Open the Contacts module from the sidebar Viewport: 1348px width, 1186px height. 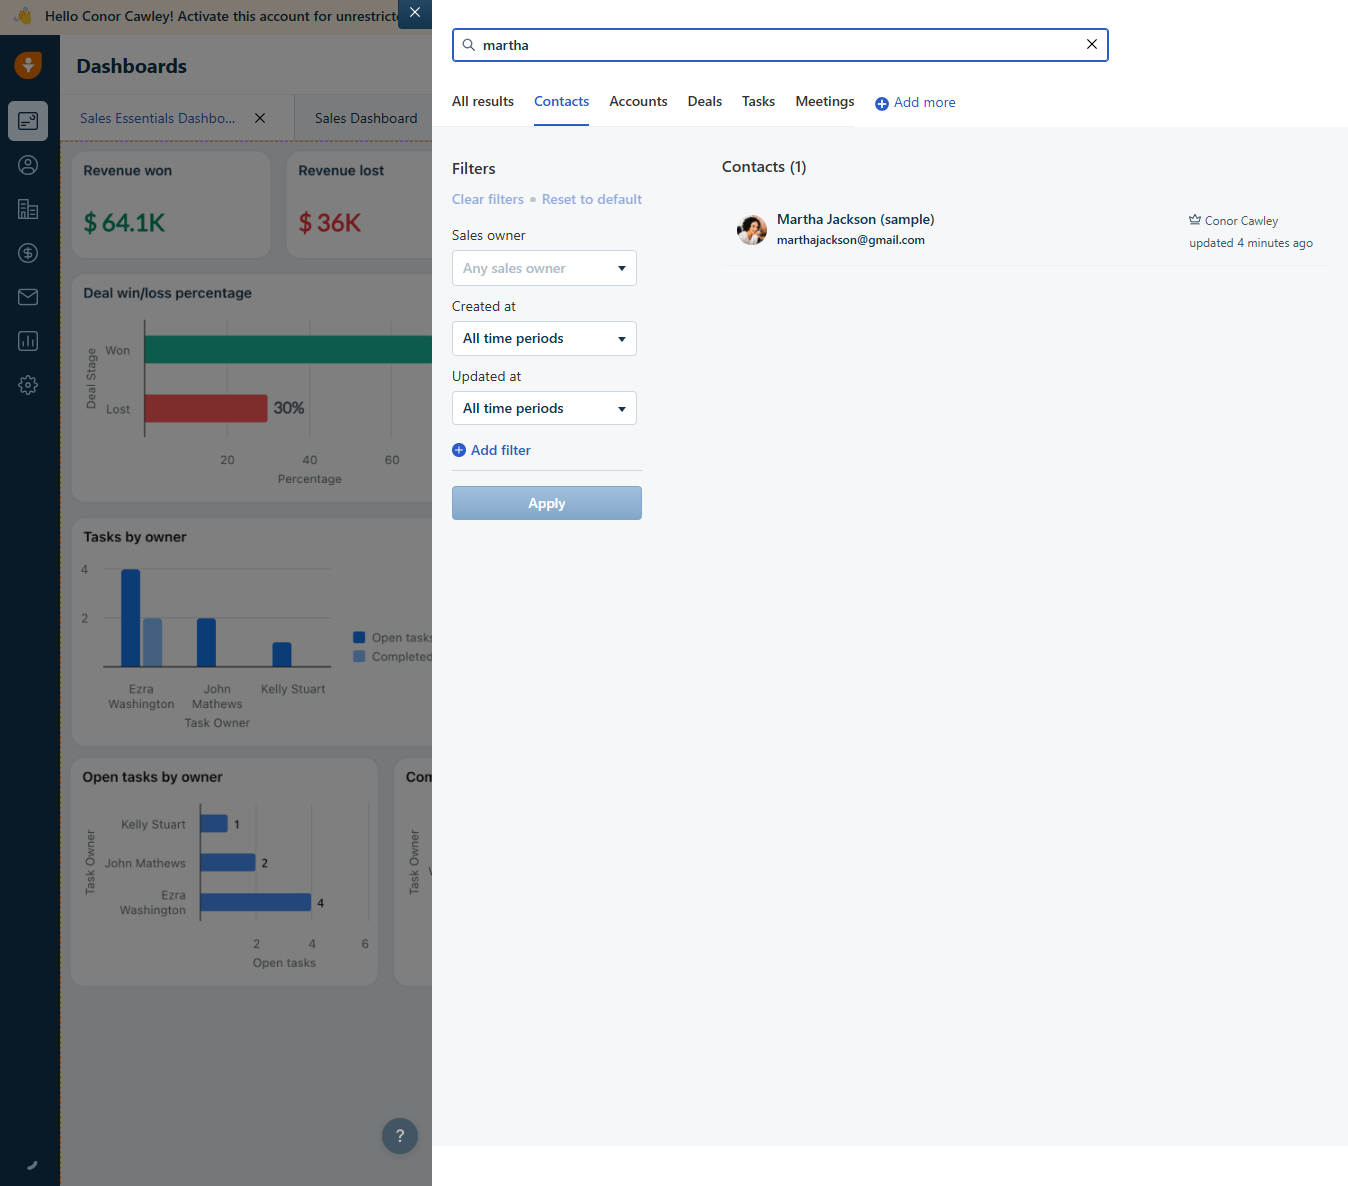(28, 165)
